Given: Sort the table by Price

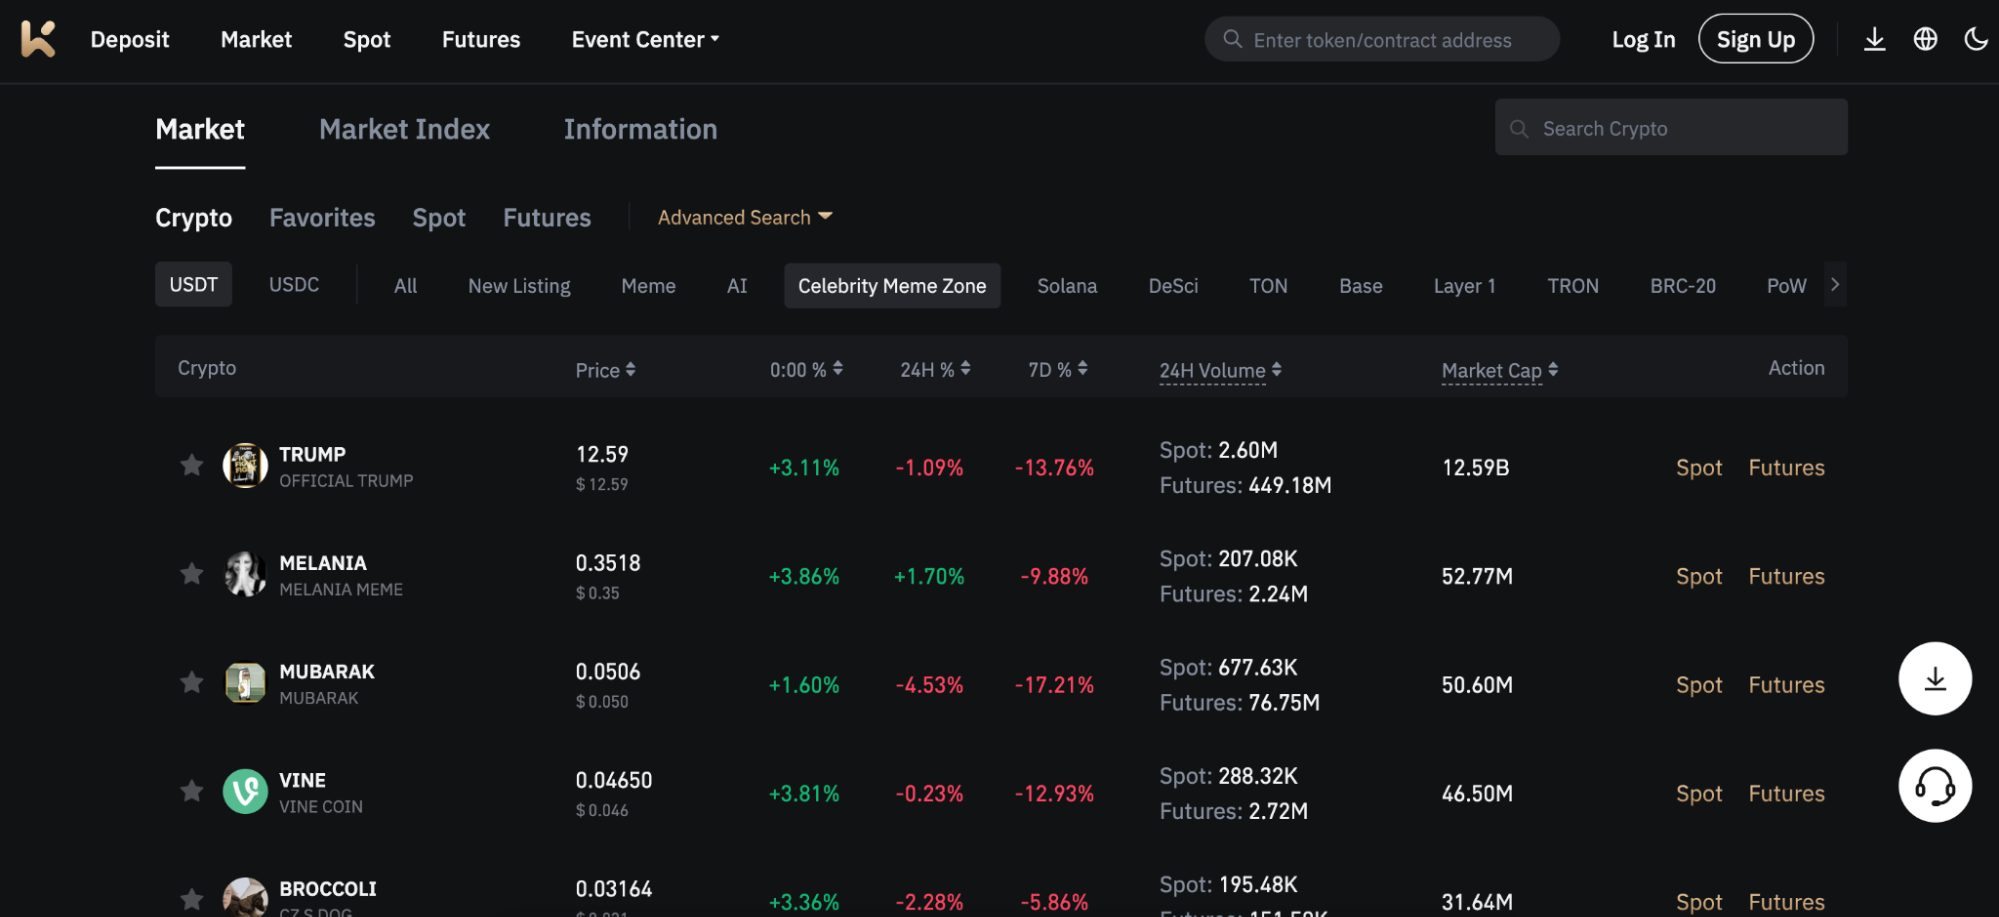Looking at the screenshot, I should (x=605, y=370).
